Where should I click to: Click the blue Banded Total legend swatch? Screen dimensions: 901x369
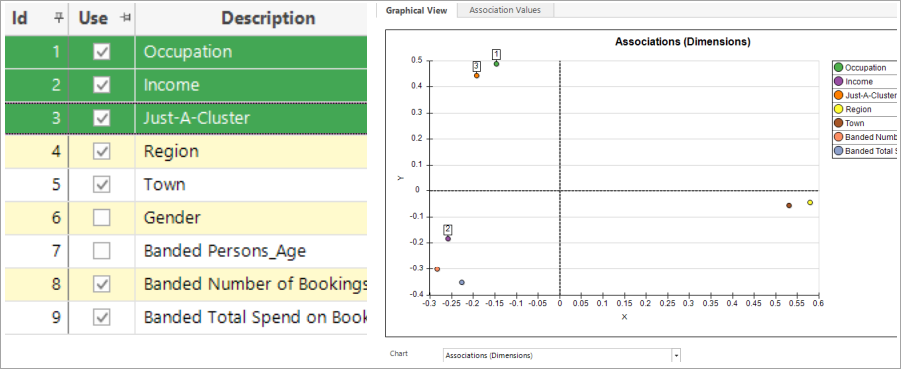click(x=839, y=151)
